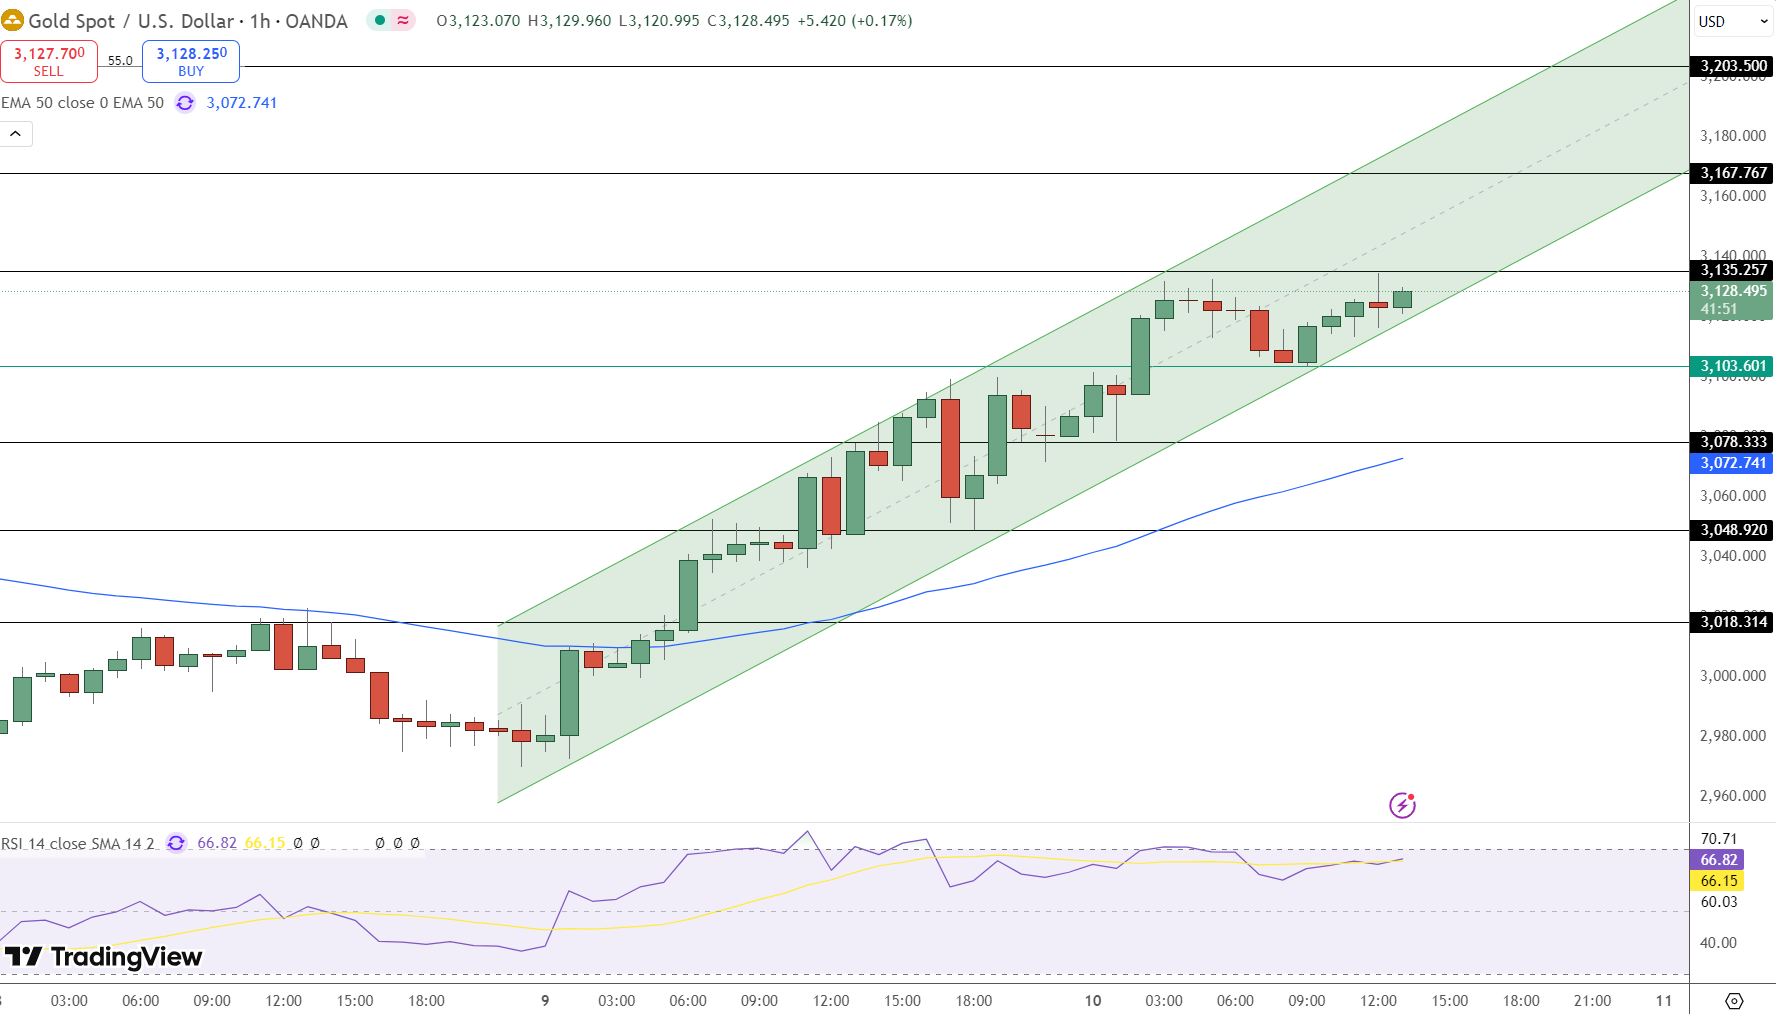The width and height of the screenshot is (1776, 1014).
Task: Click the 3,048.920 price level label
Action: 1732,530
